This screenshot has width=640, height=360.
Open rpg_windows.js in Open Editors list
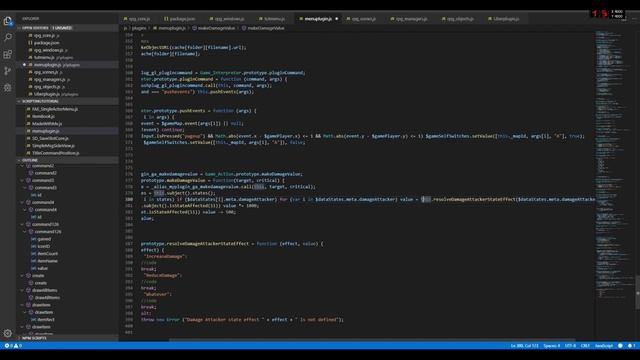pos(67,50)
